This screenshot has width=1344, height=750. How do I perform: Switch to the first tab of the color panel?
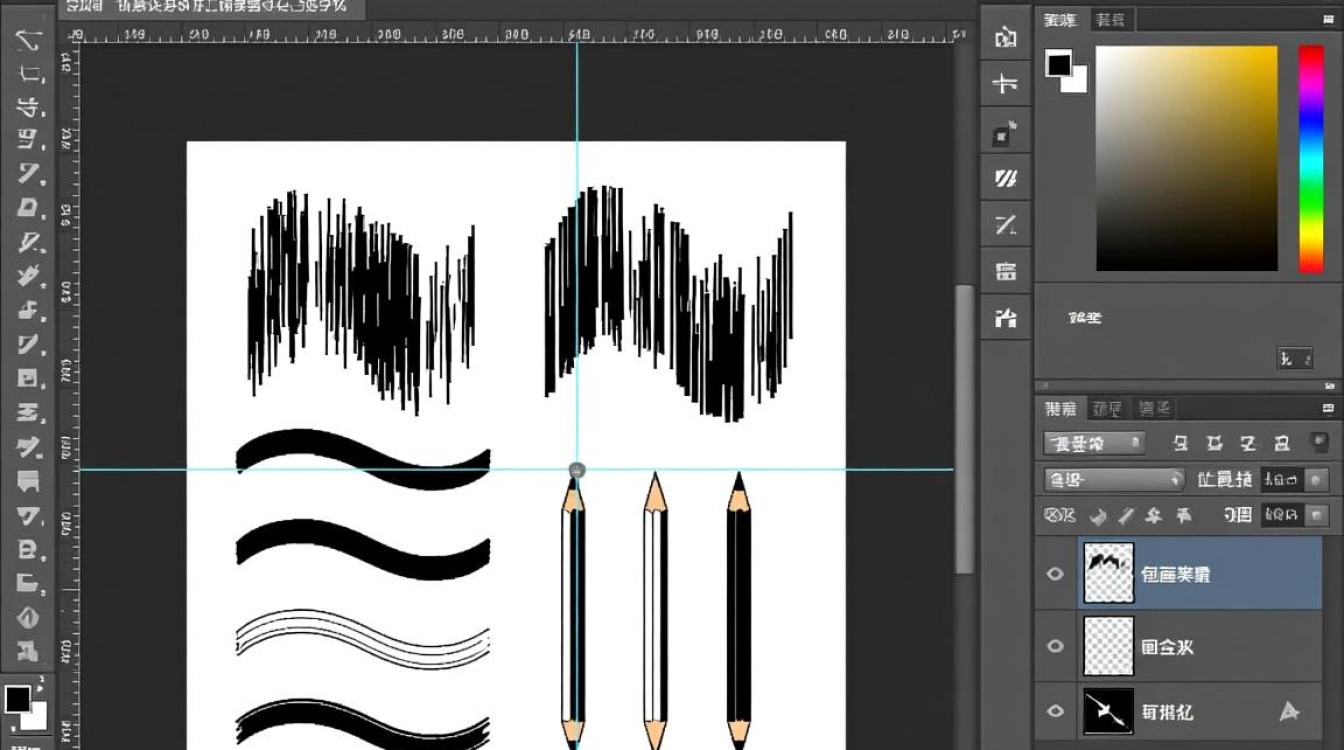point(1062,19)
